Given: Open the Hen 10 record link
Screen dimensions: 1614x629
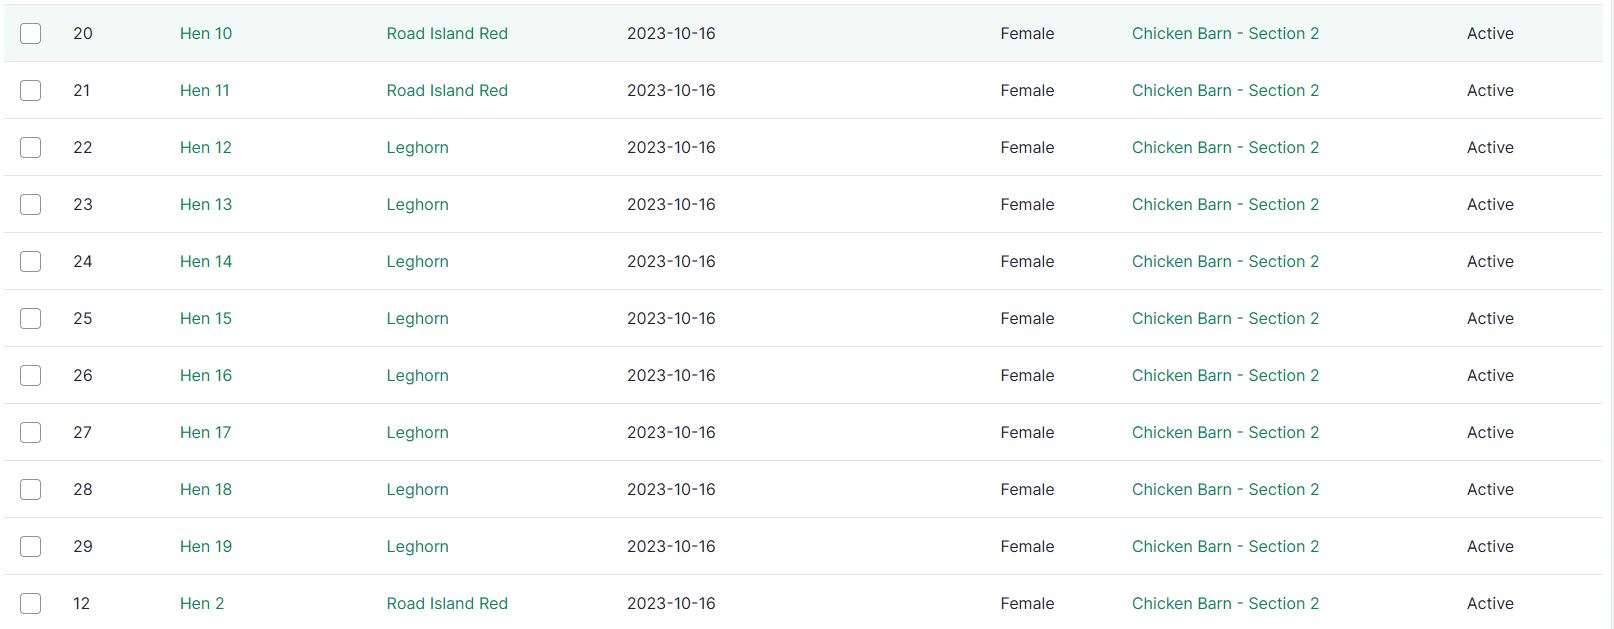Looking at the screenshot, I should [206, 33].
